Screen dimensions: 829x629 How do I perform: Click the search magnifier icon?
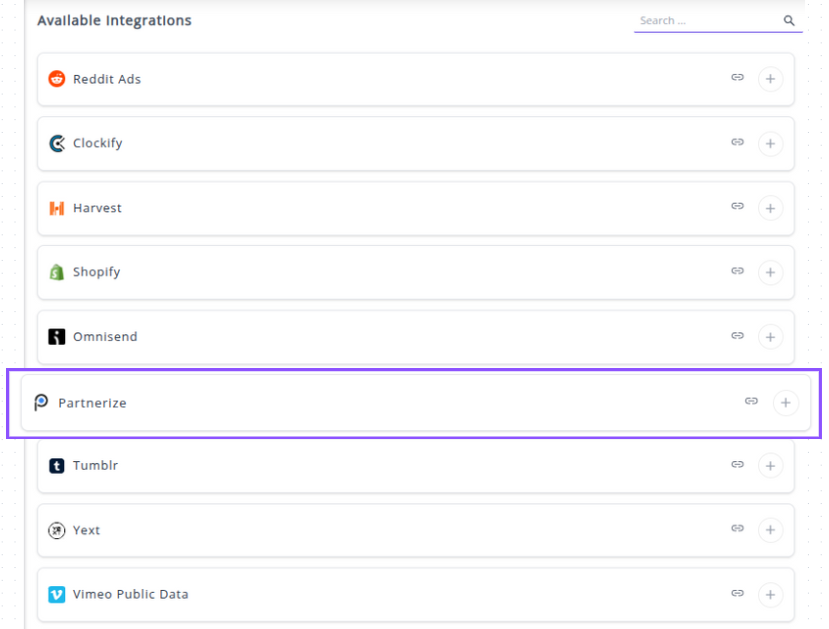[789, 21]
